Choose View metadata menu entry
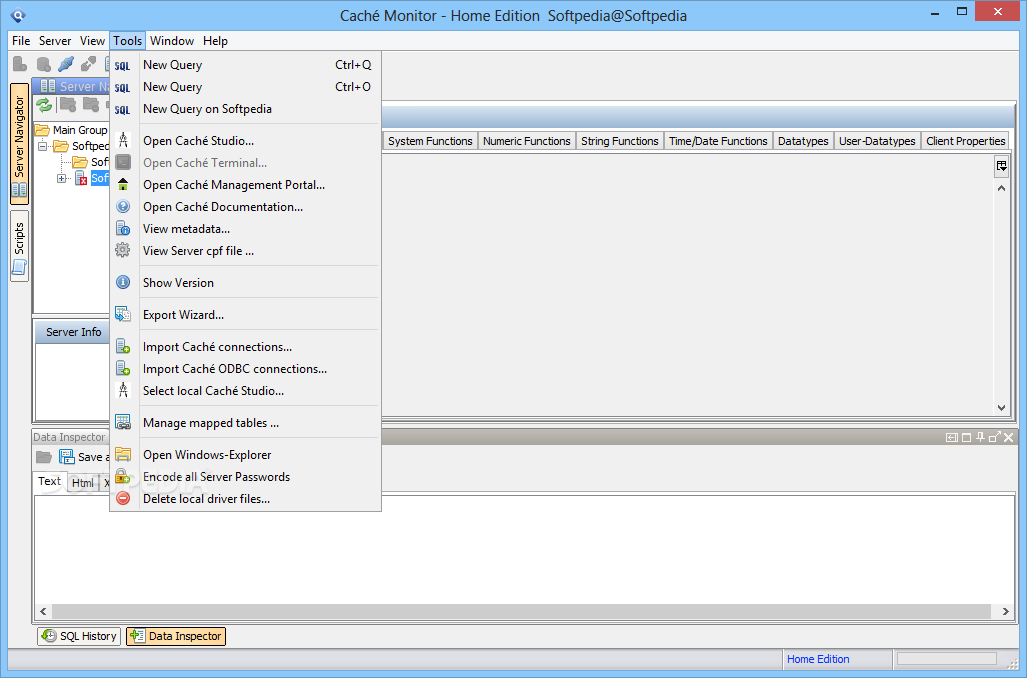The image size is (1027, 678). [245, 229]
